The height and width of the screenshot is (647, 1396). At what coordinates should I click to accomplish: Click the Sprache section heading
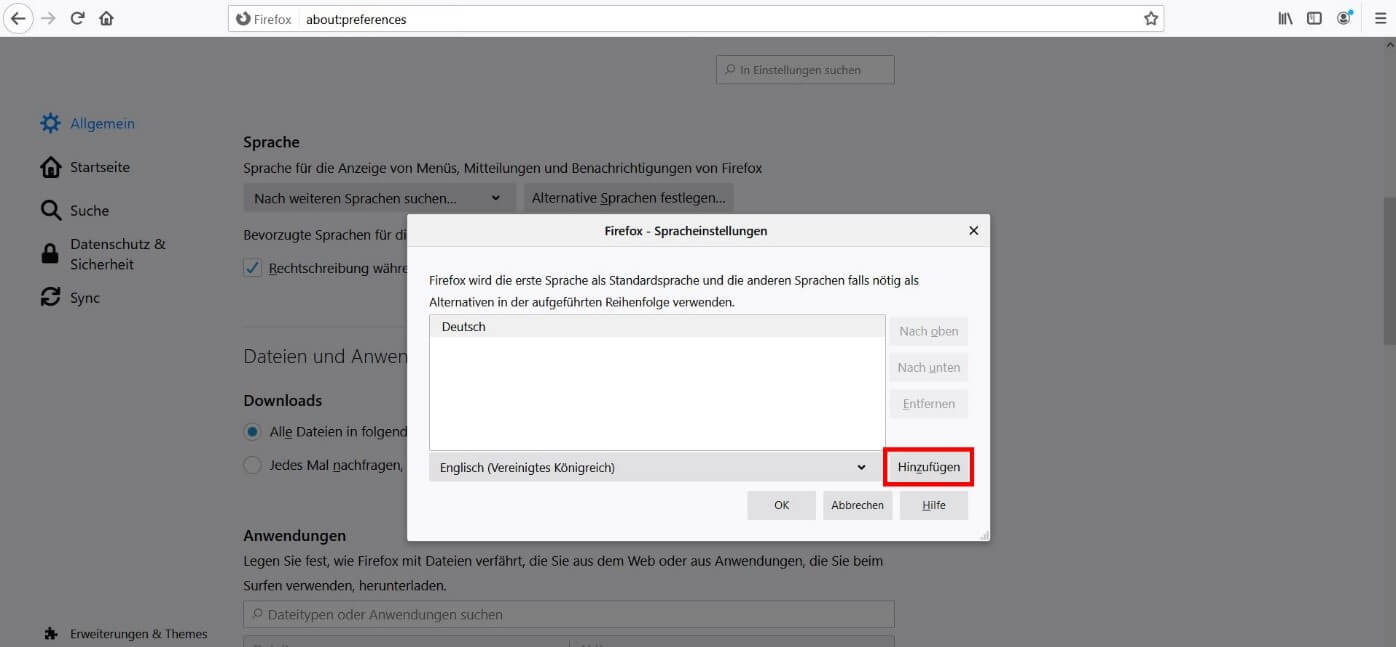tap(272, 142)
